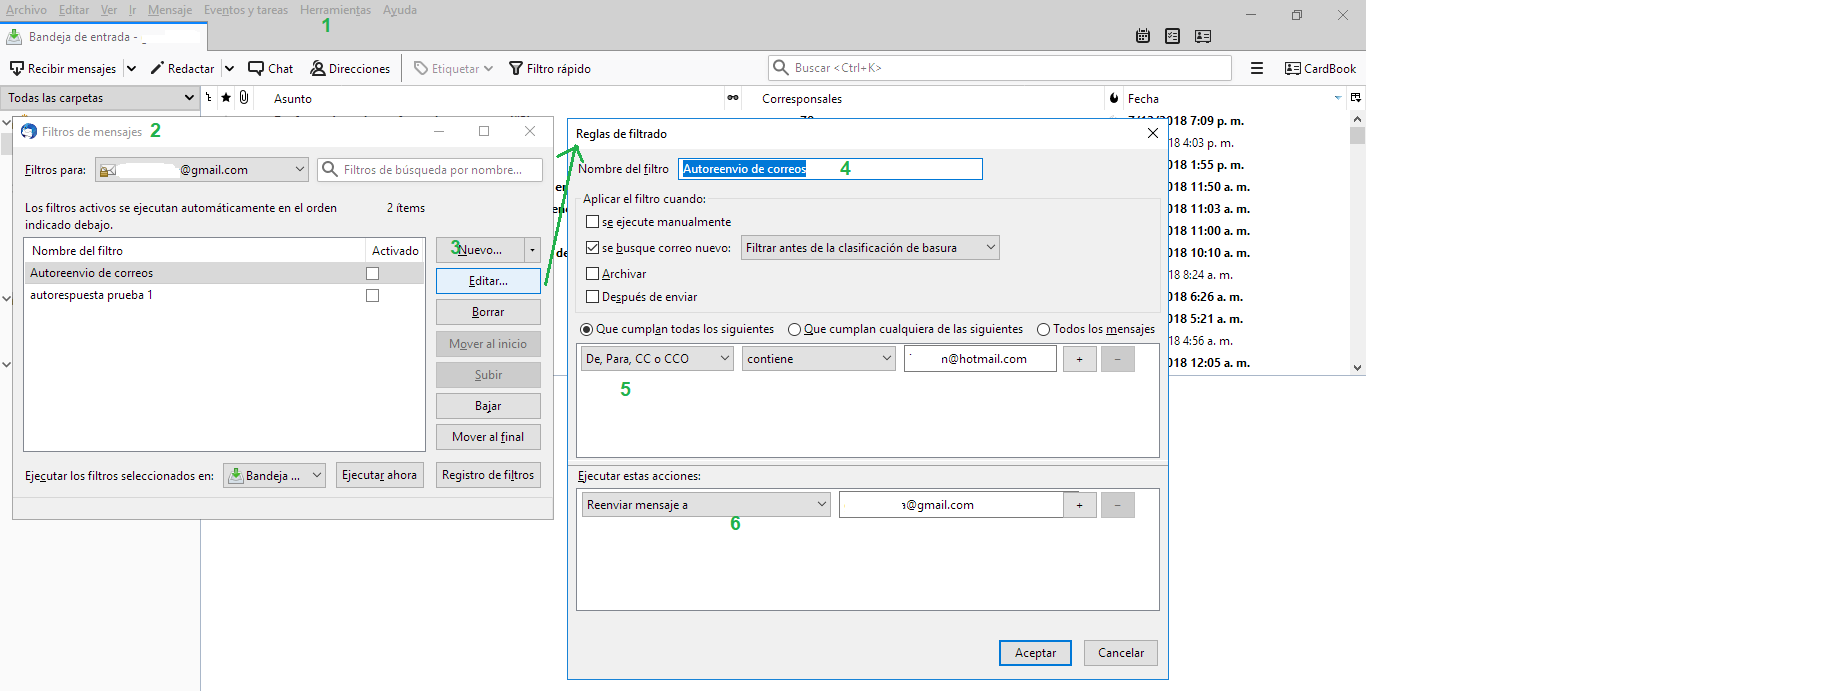
Task: Click the Redactar pencil icon
Action: point(157,69)
